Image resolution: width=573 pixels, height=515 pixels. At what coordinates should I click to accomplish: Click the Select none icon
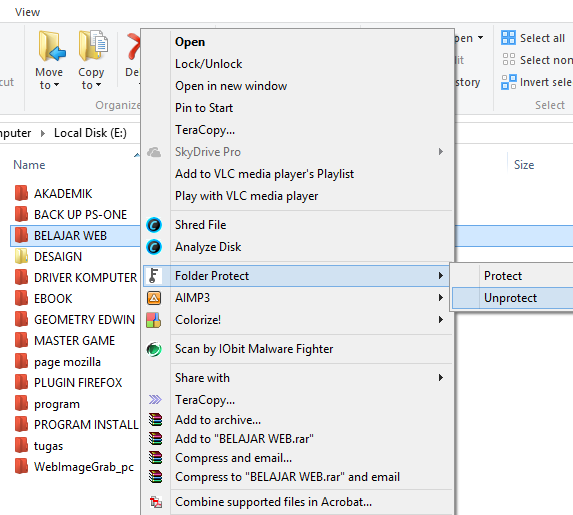click(x=508, y=60)
